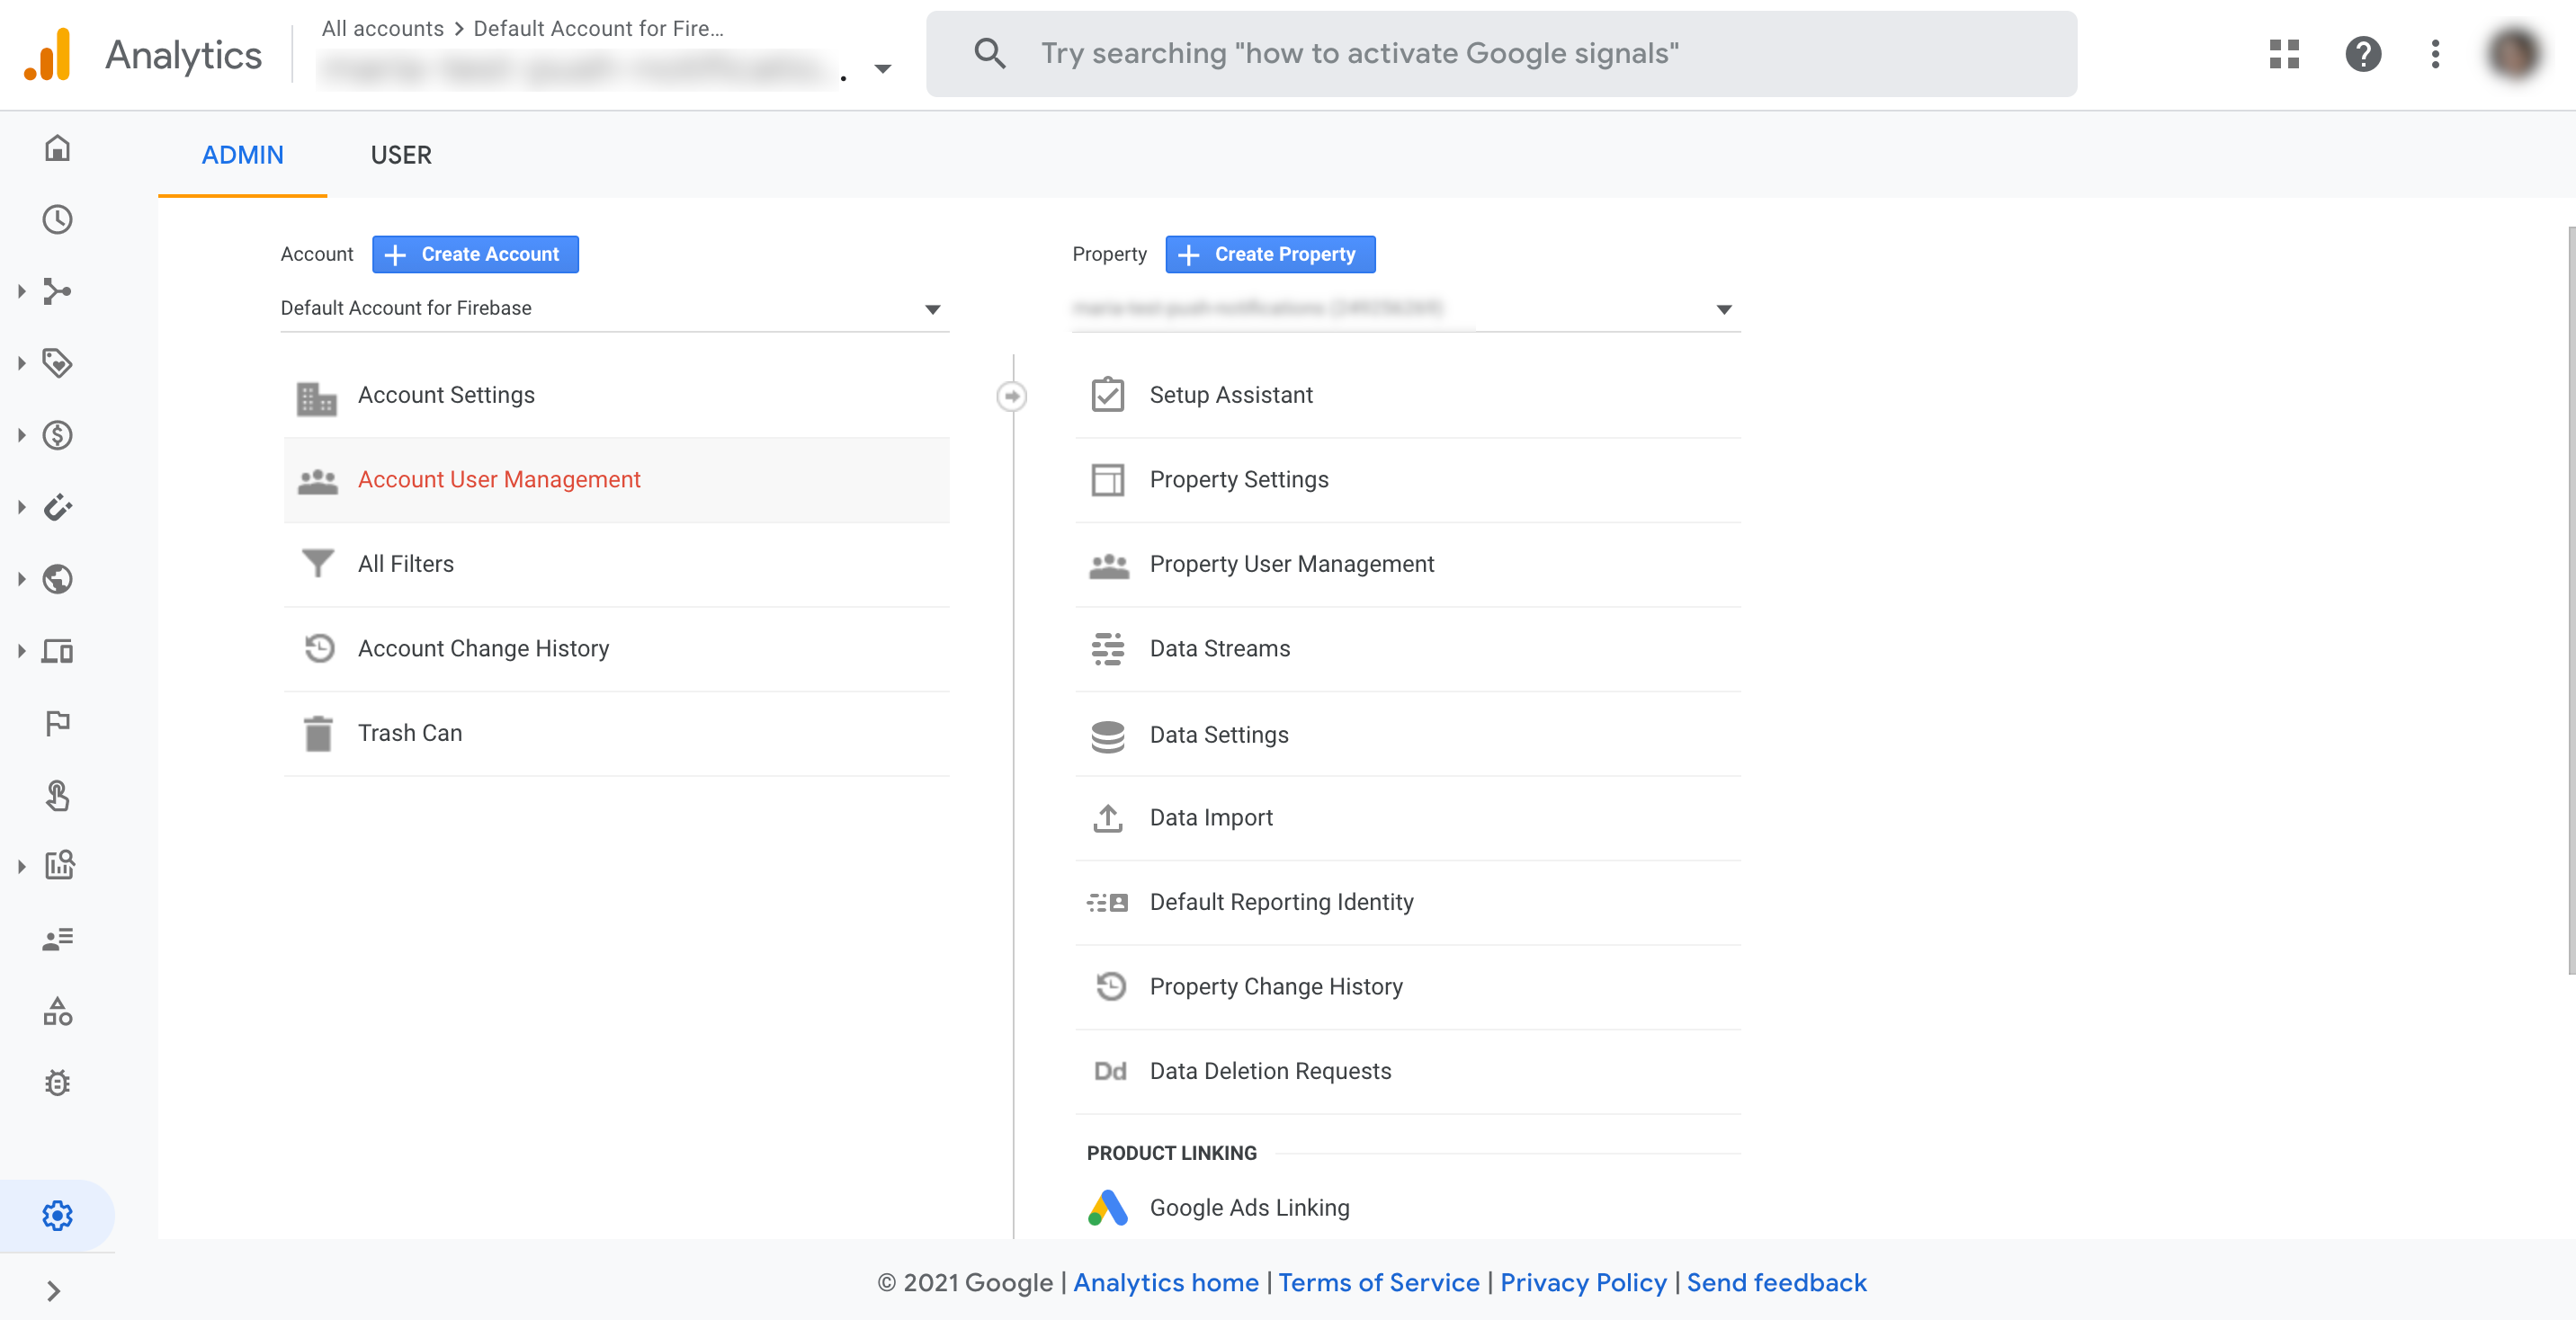Click the user profile avatar

pyautogui.click(x=2513, y=54)
